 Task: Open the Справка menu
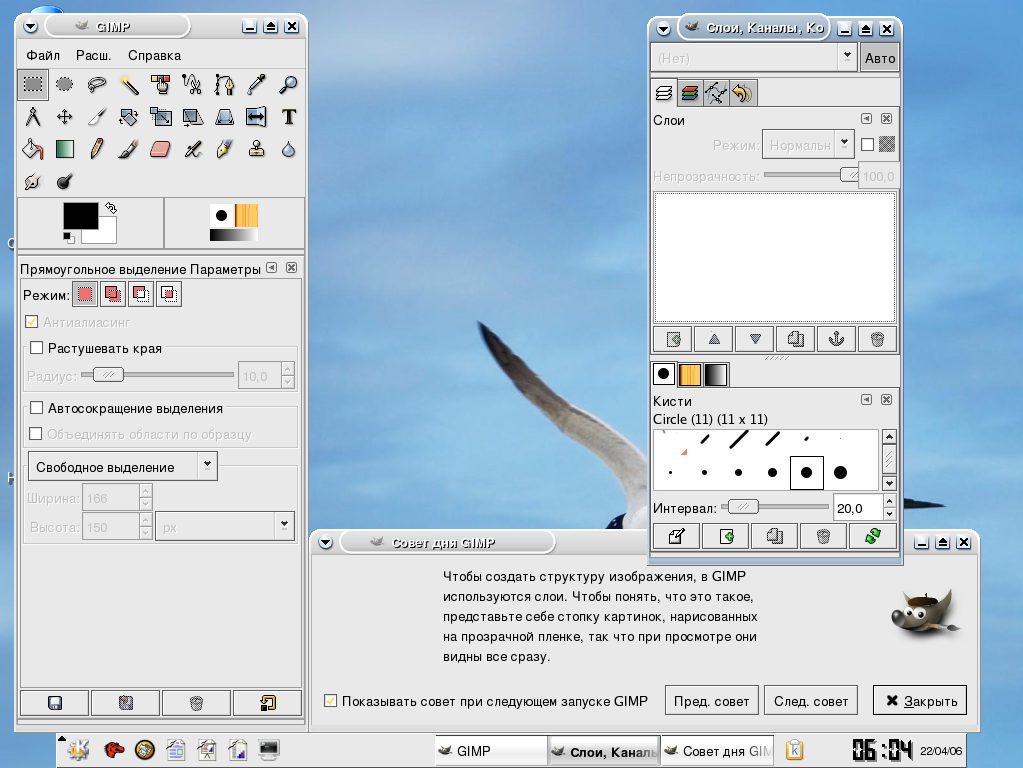click(155, 55)
